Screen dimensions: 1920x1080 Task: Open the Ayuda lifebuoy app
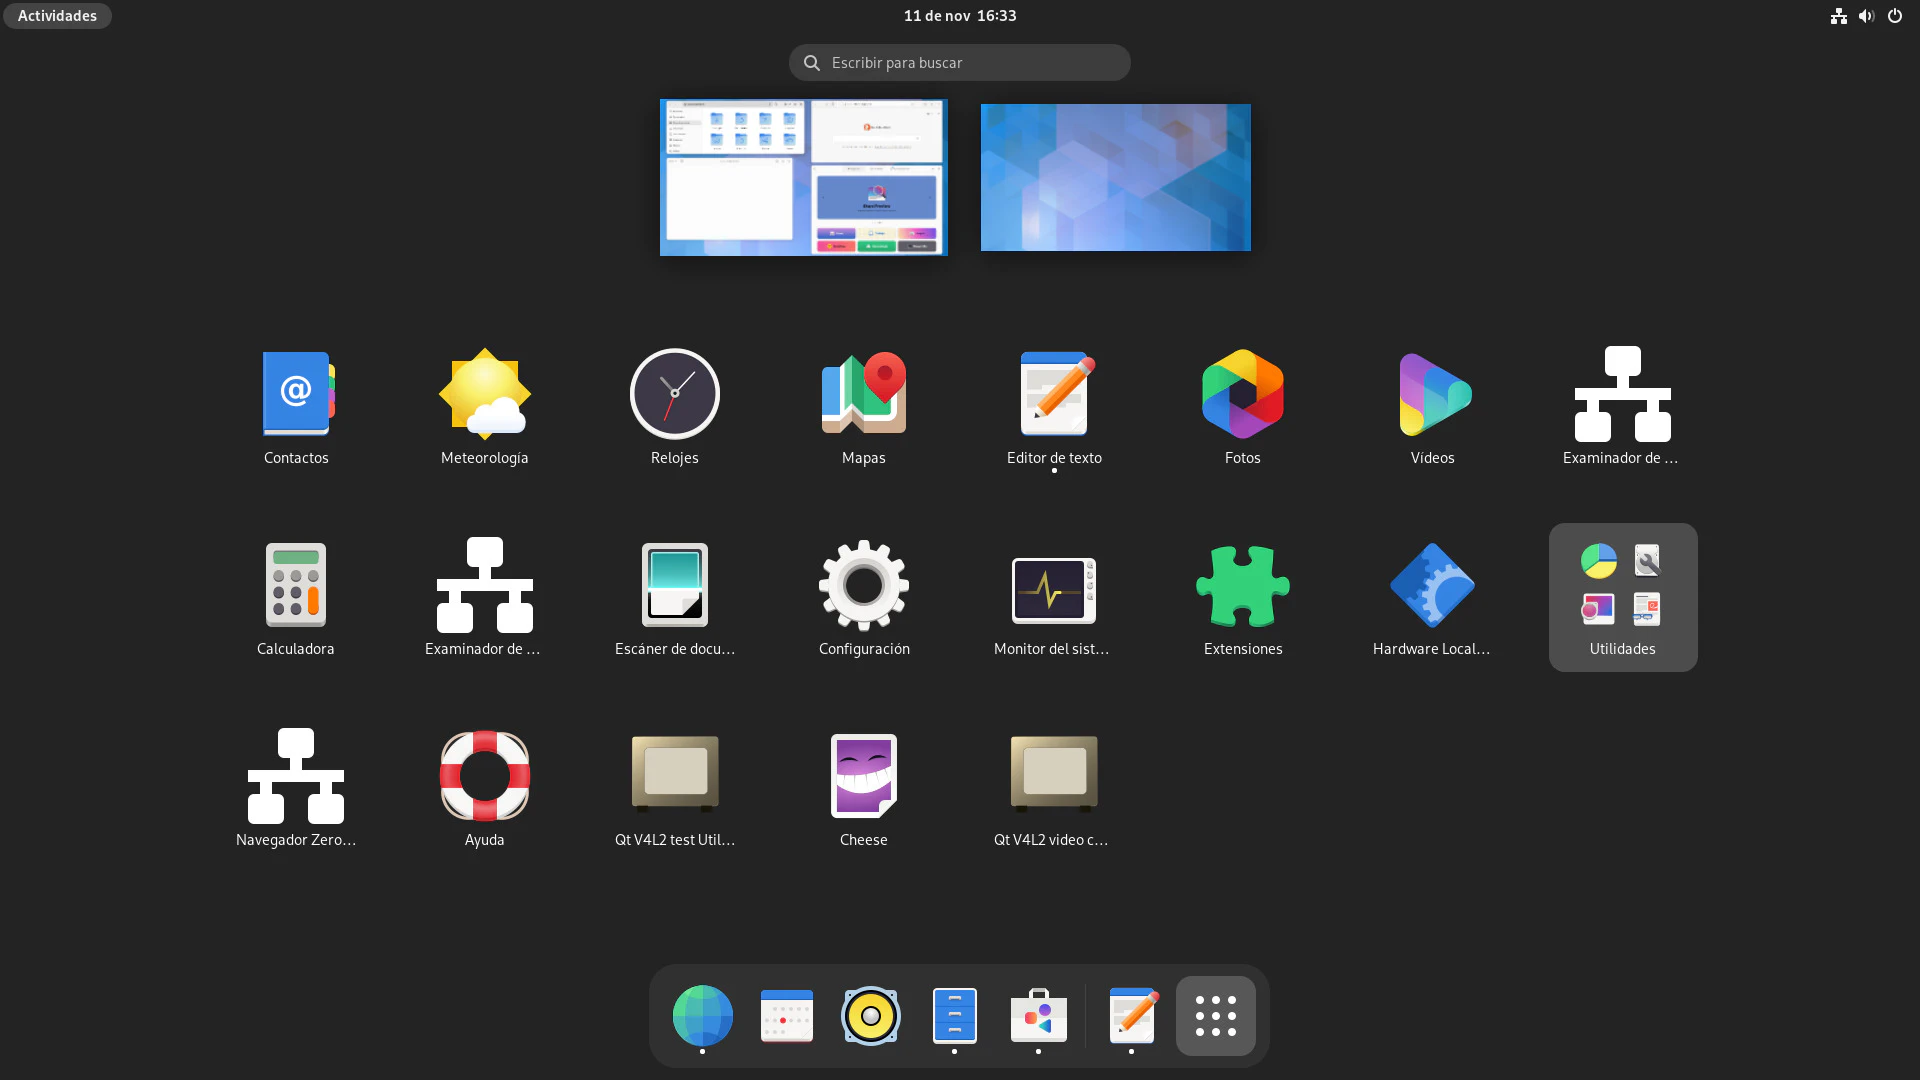click(x=485, y=777)
